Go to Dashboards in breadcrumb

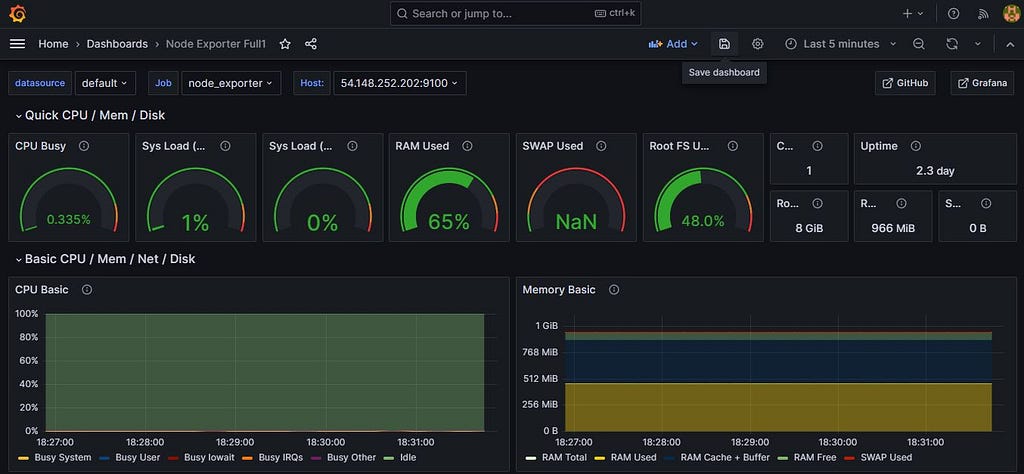point(117,44)
